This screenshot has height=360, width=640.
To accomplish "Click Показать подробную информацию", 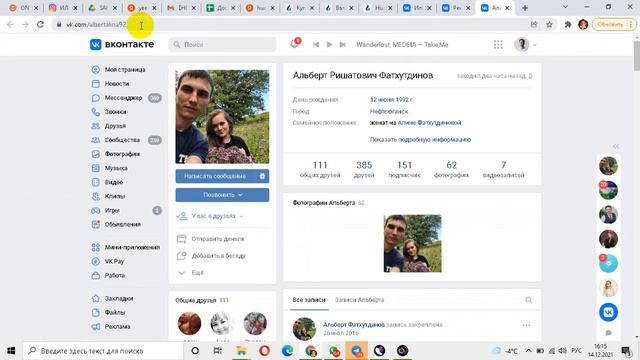I will [x=420, y=140].
